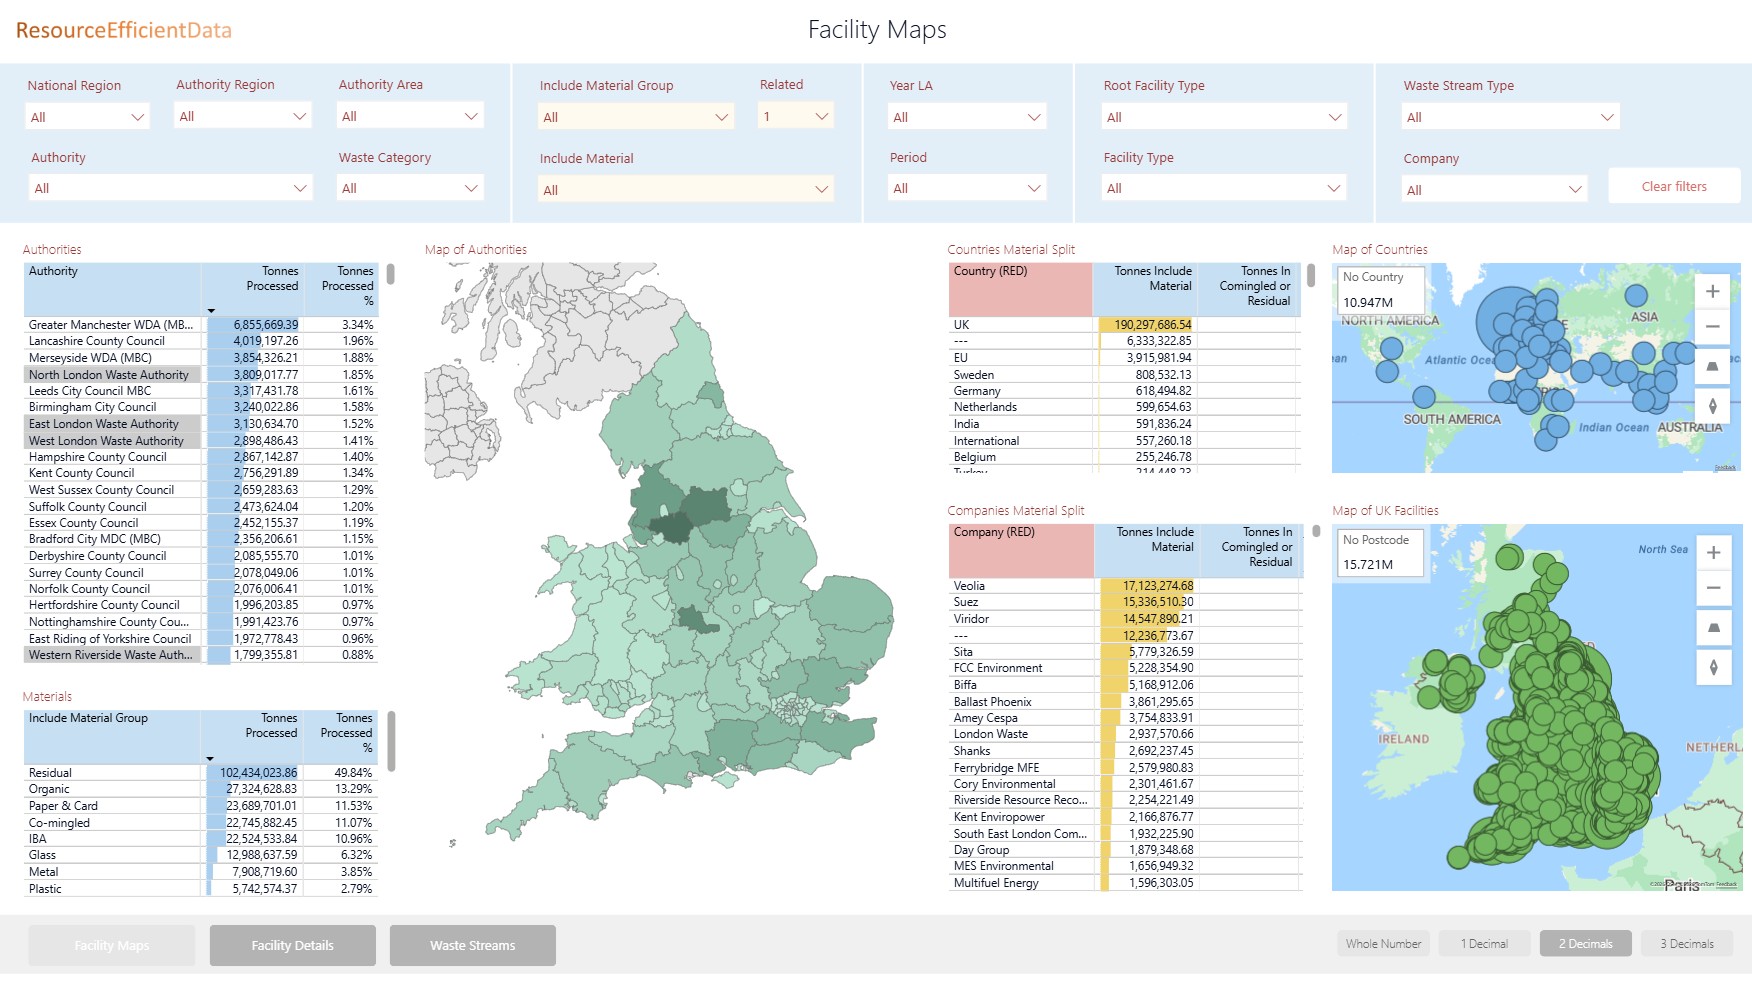The image size is (1752, 982).
Task: Zoom in on the Map of Countries
Action: pos(1712,291)
